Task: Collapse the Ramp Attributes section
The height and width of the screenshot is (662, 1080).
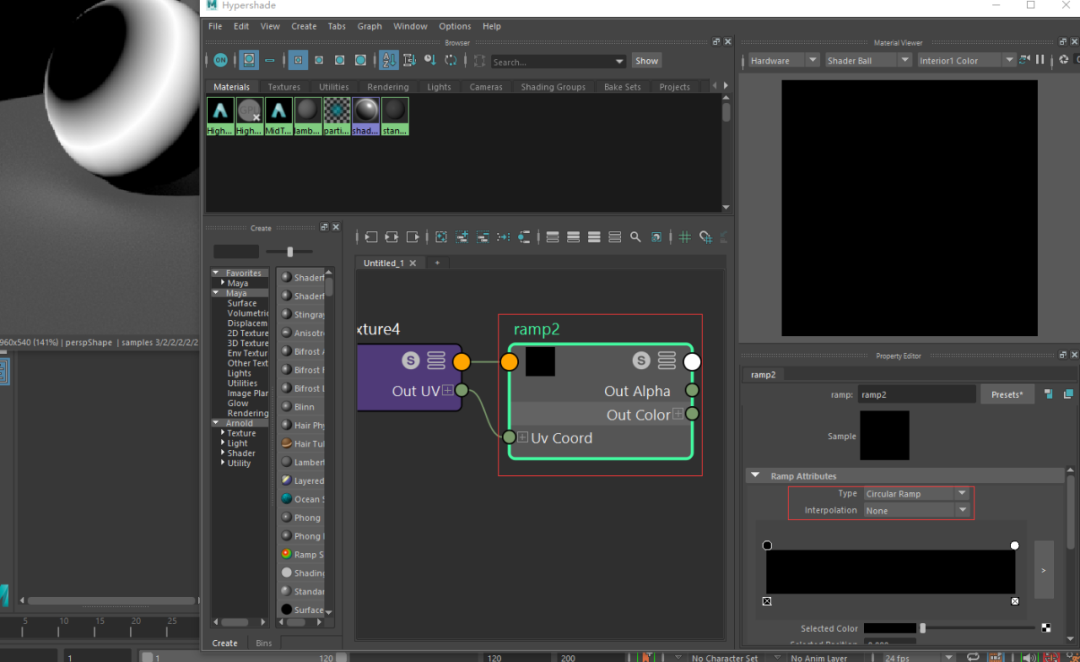Action: (756, 475)
